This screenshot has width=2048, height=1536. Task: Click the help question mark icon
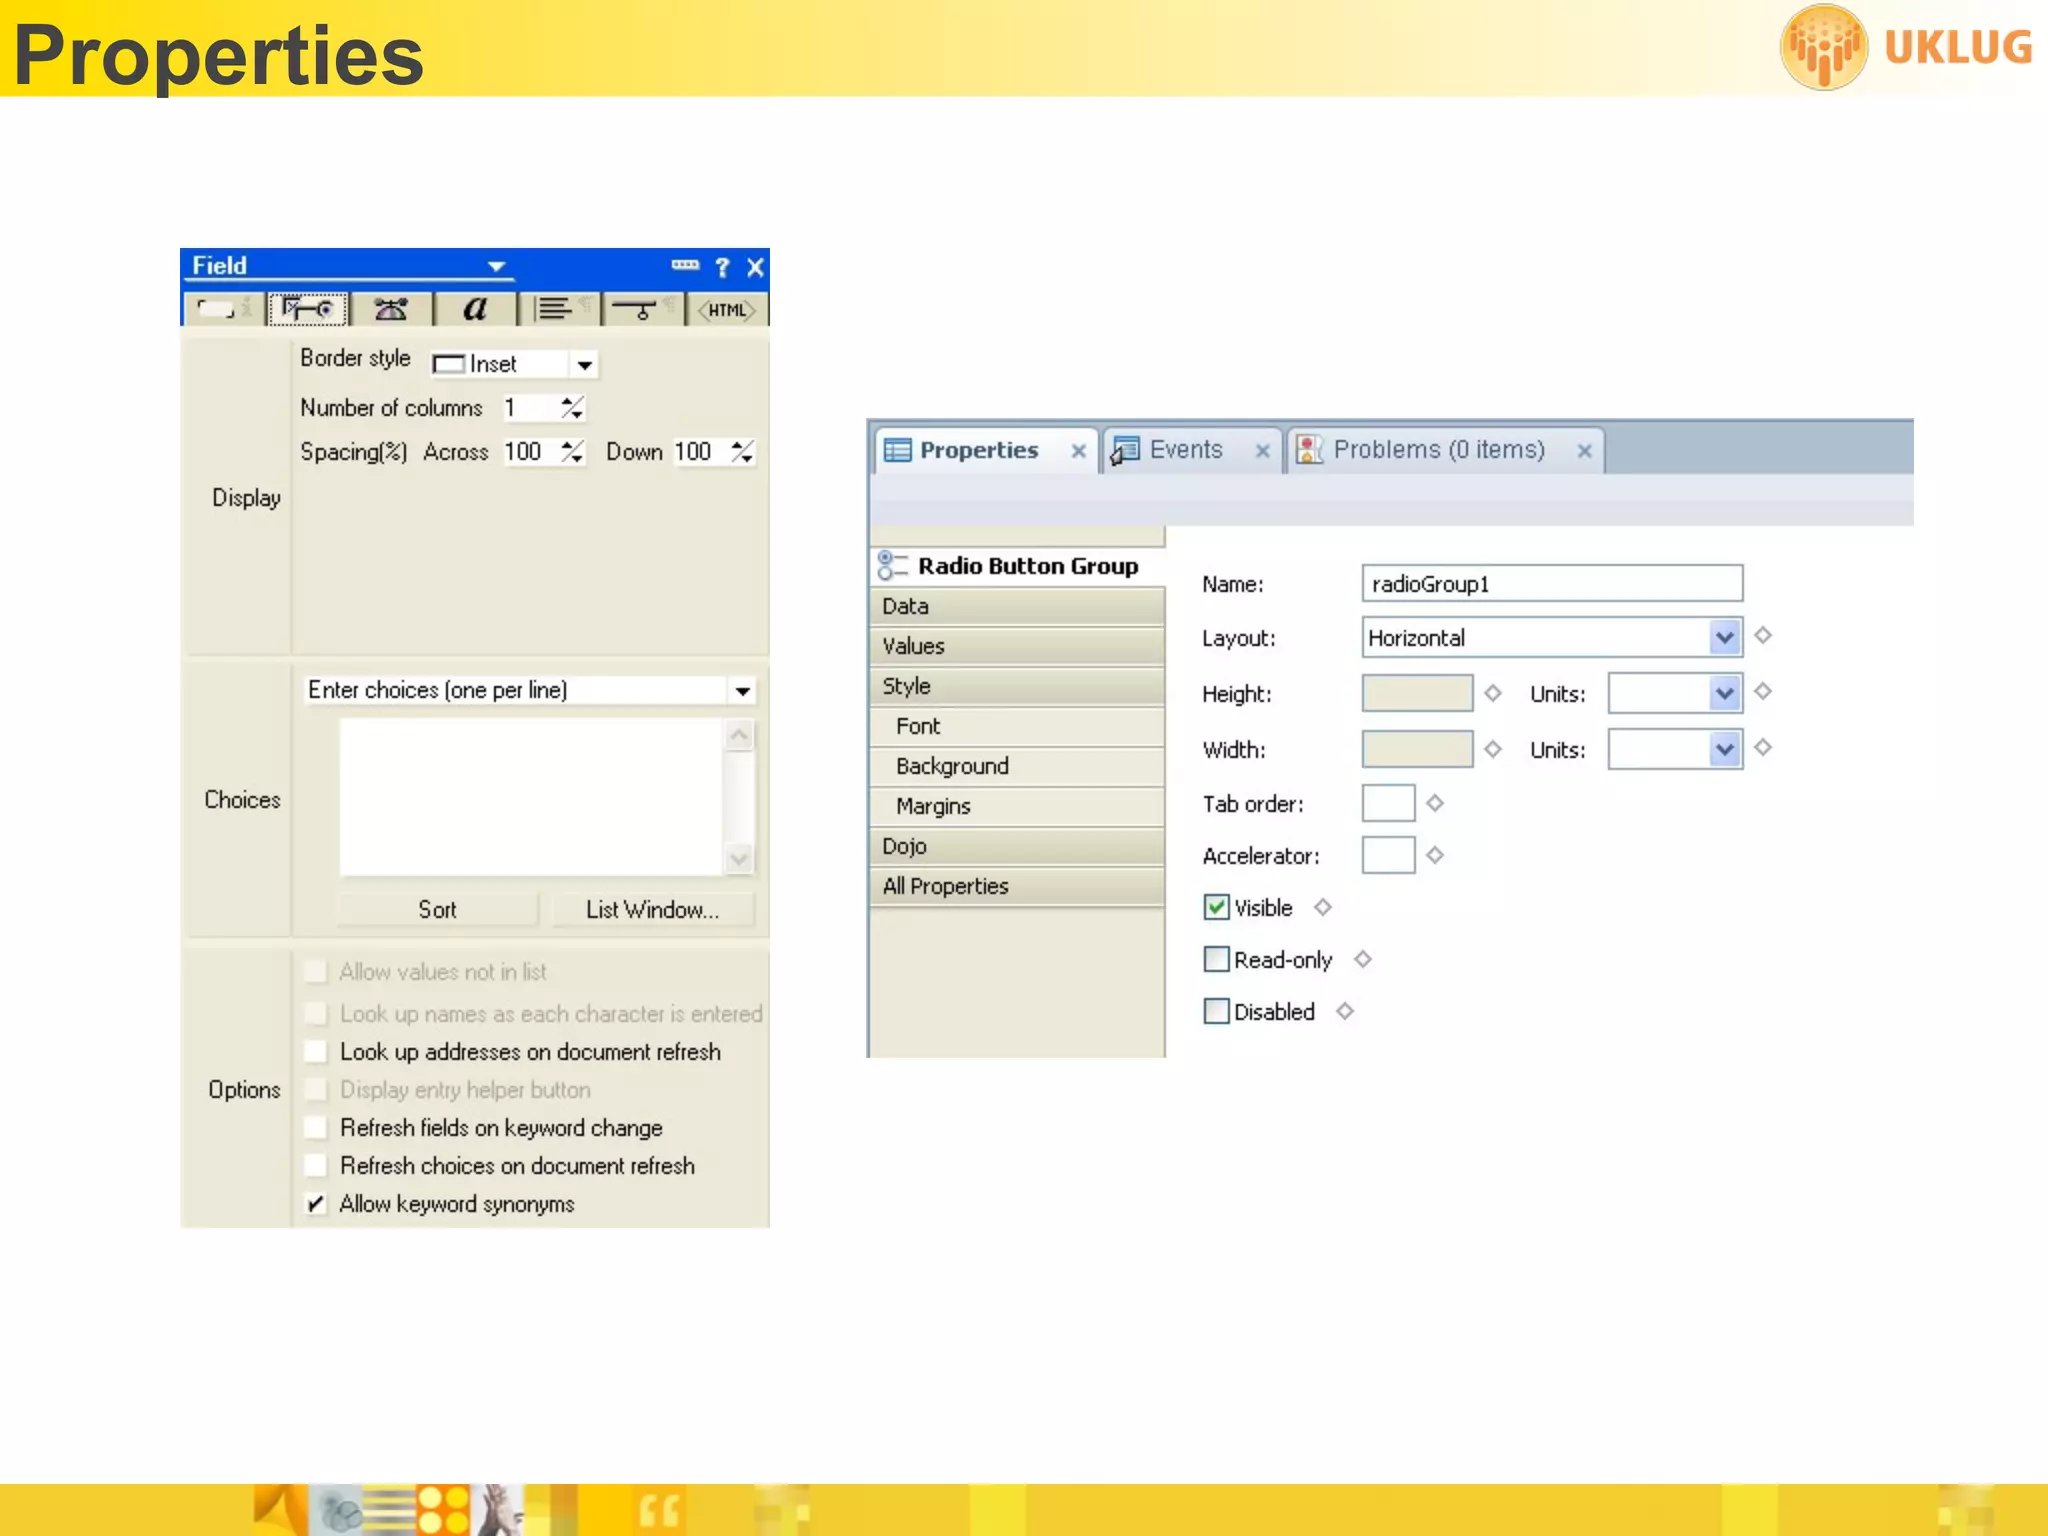click(x=722, y=267)
